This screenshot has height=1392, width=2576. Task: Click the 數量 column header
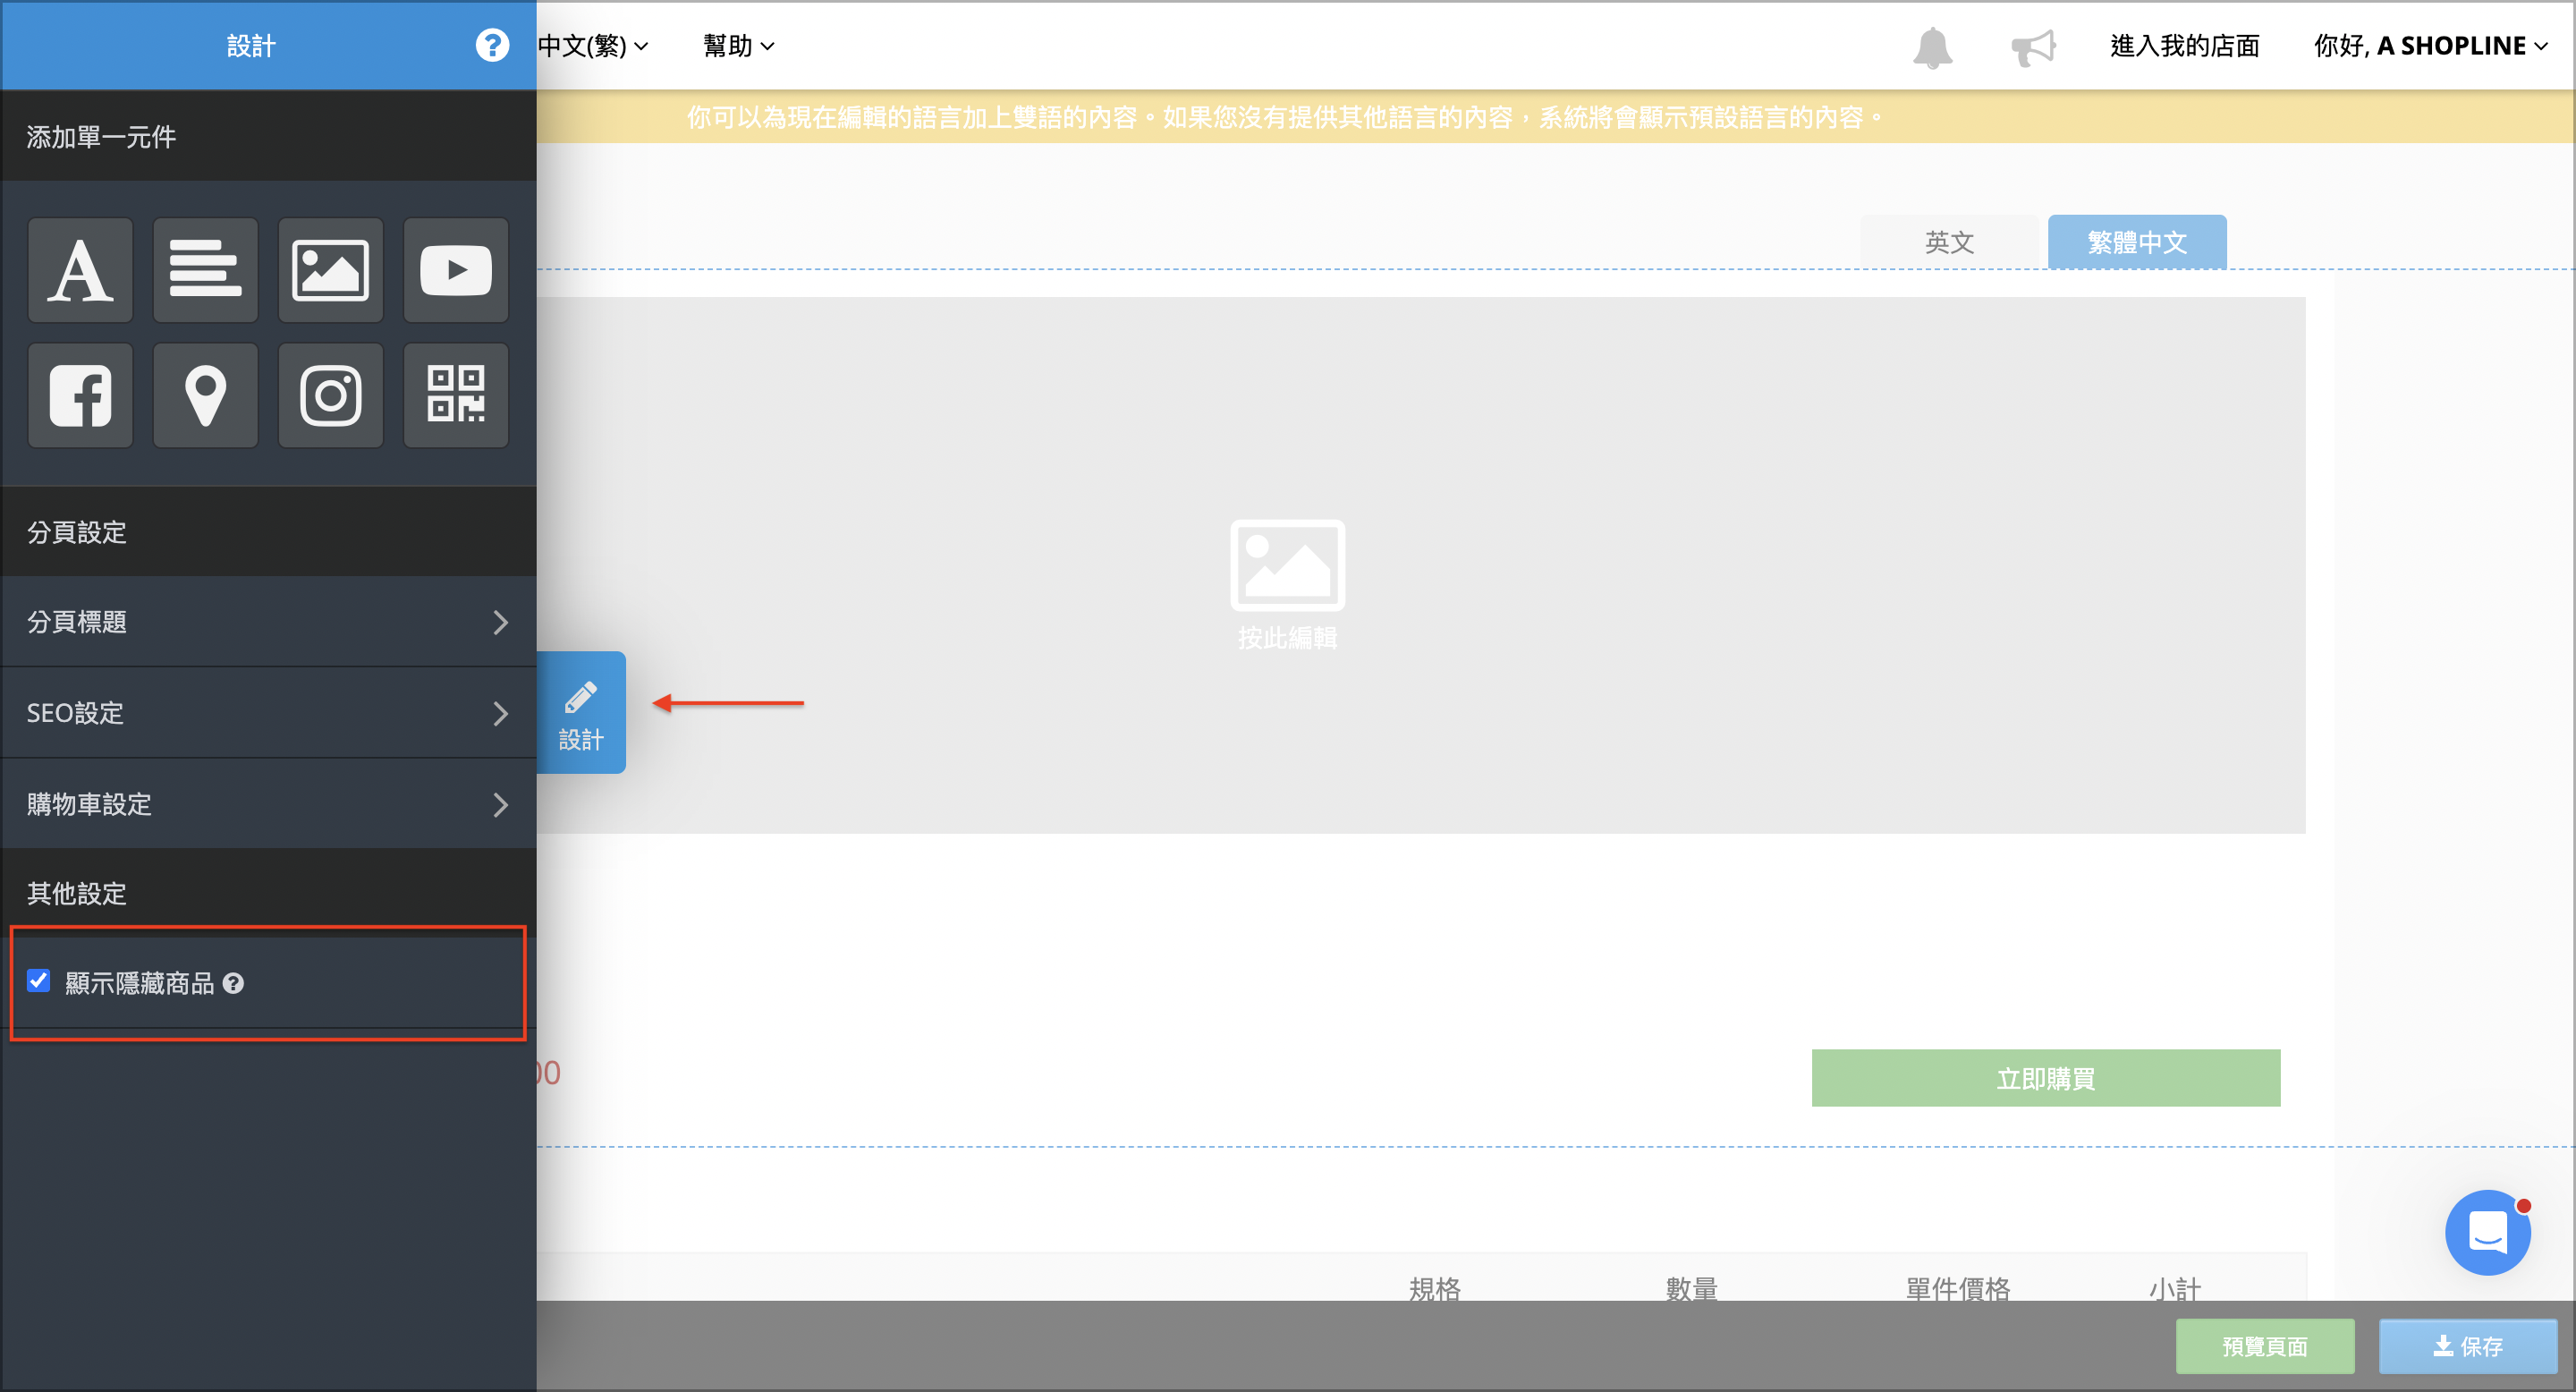click(1691, 1288)
